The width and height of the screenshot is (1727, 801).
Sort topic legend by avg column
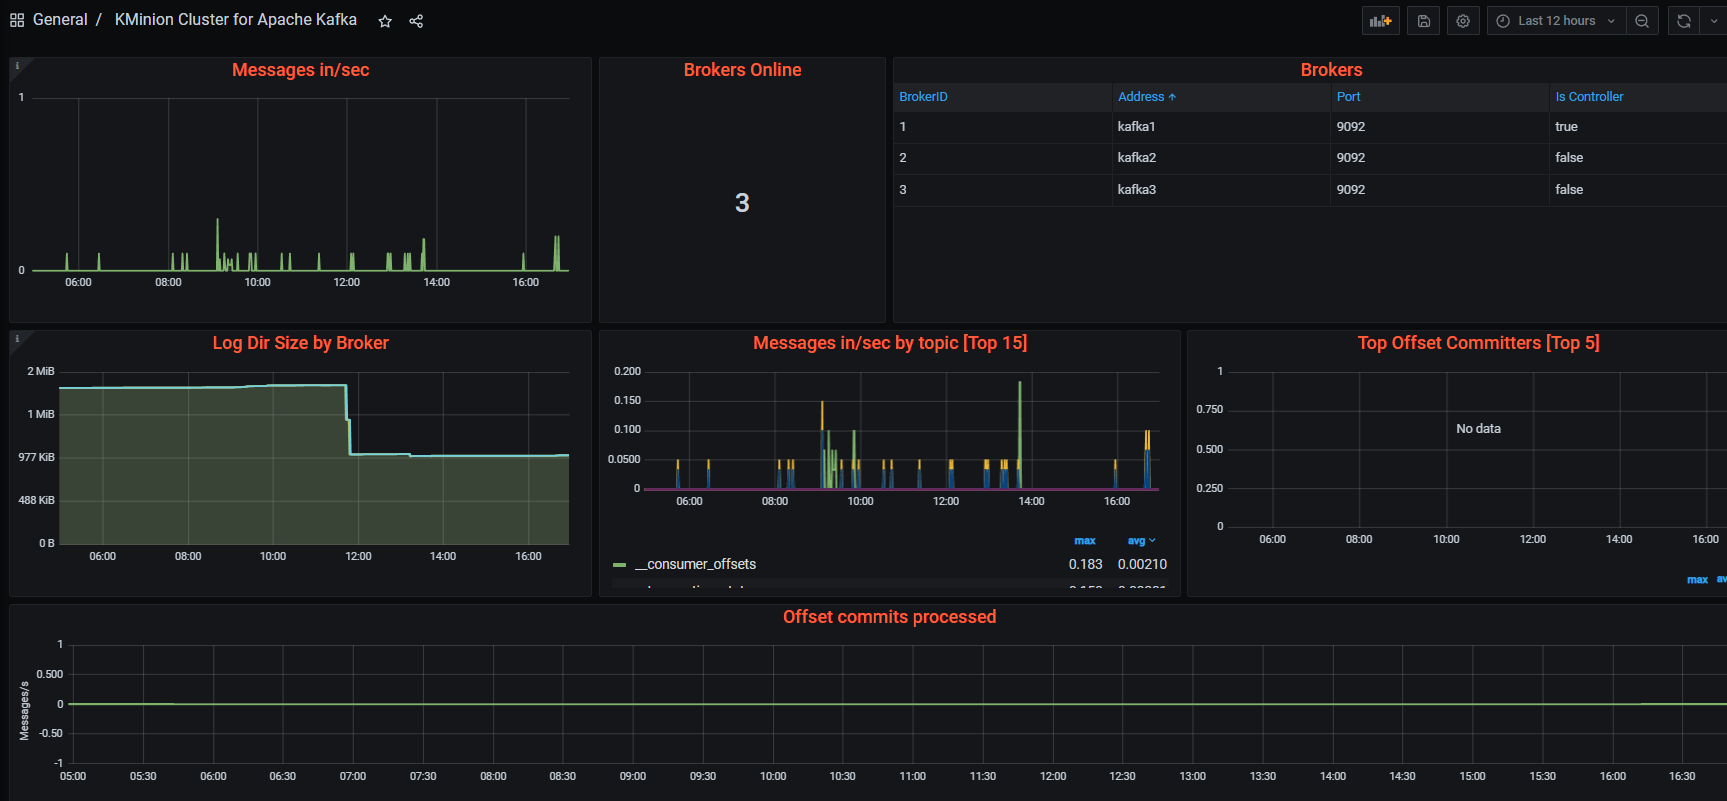click(1141, 541)
